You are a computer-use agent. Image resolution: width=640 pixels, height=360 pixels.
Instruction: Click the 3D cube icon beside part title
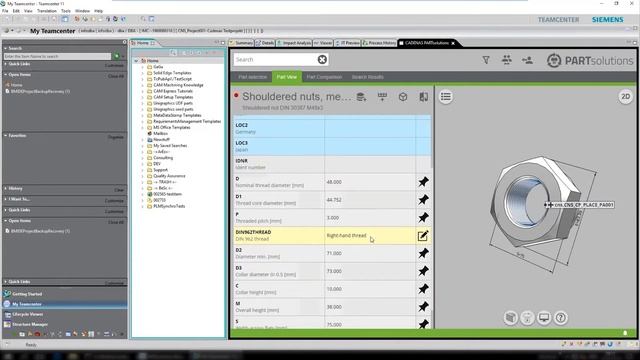pos(403,97)
